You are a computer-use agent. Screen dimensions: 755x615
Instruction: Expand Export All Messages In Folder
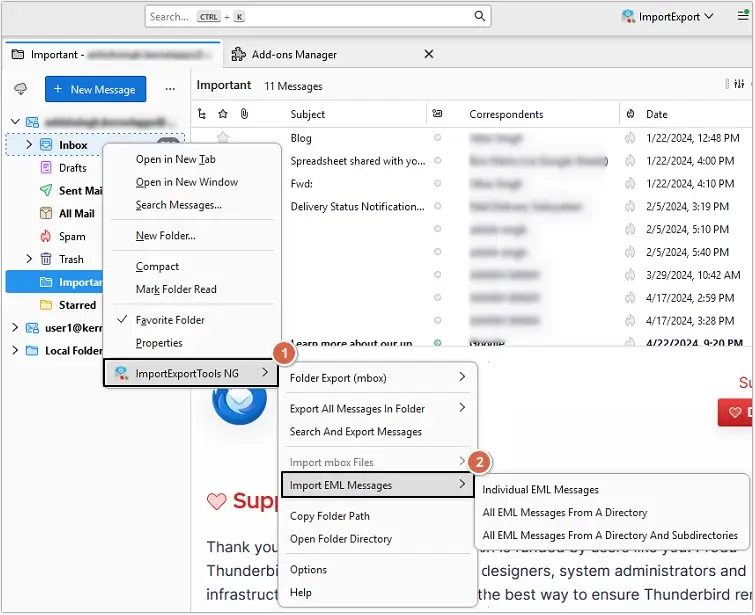pos(378,409)
